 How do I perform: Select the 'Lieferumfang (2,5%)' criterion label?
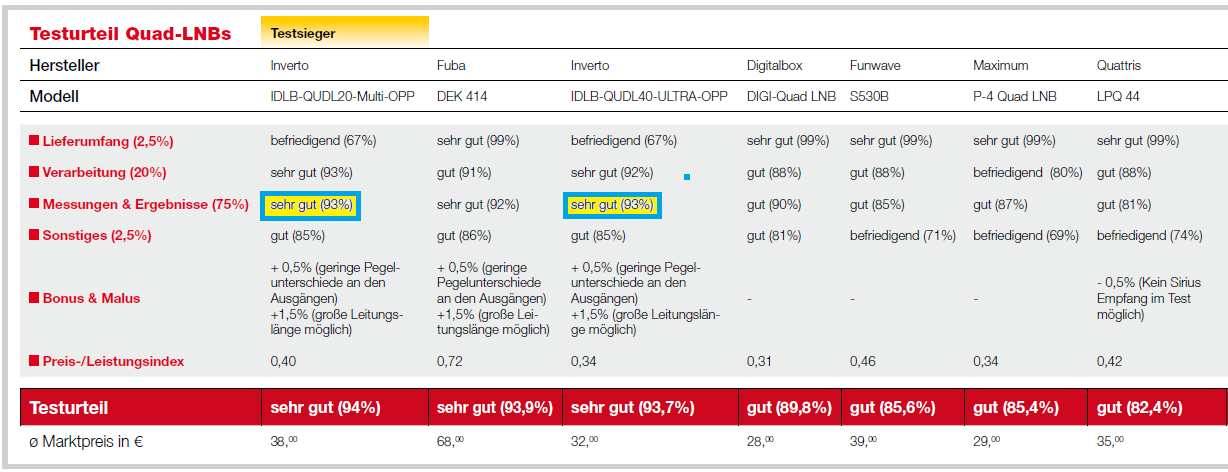[102, 141]
